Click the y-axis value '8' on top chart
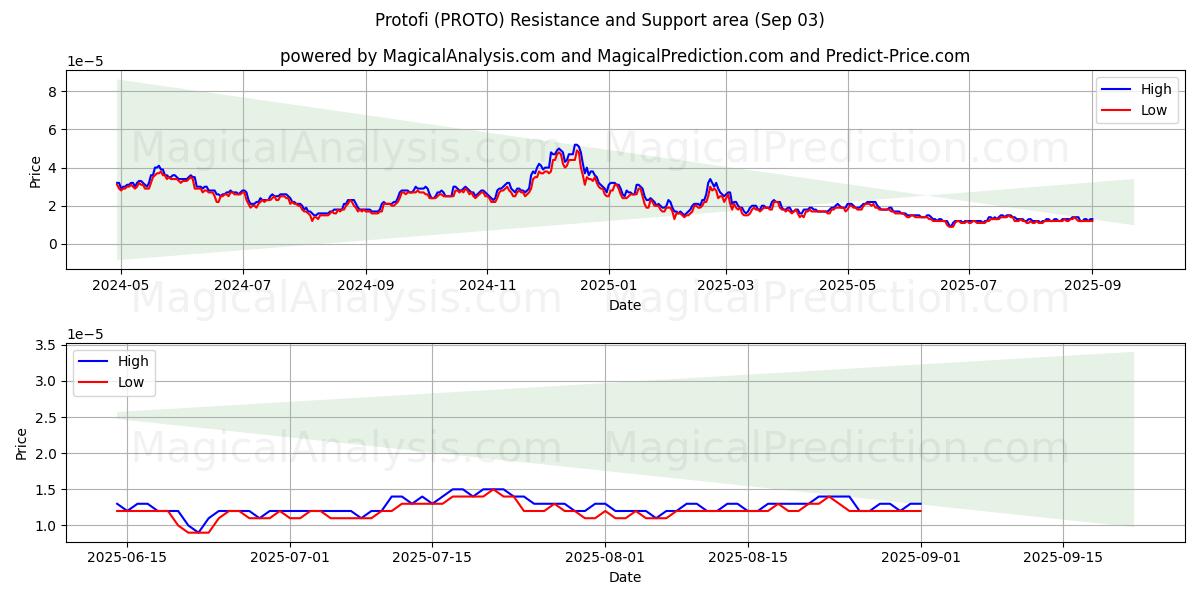The image size is (1200, 600). pyautogui.click(x=54, y=92)
